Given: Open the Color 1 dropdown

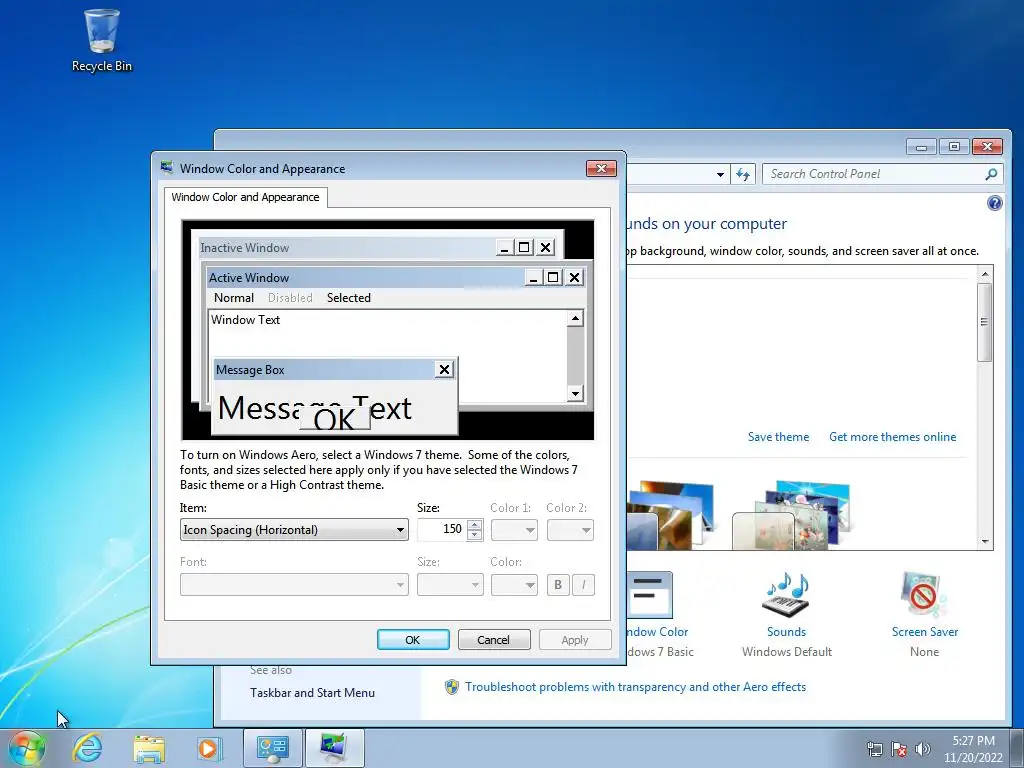Looking at the screenshot, I should [514, 530].
